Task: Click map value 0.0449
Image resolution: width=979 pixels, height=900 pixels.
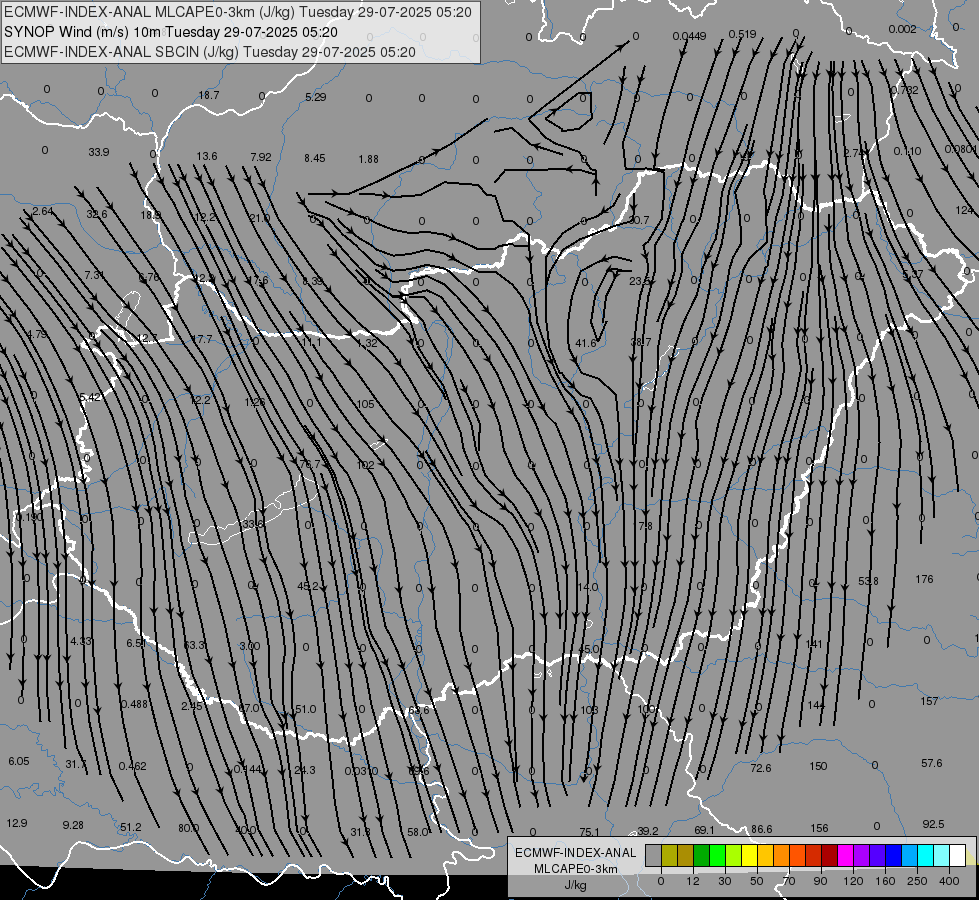Action: (x=689, y=36)
